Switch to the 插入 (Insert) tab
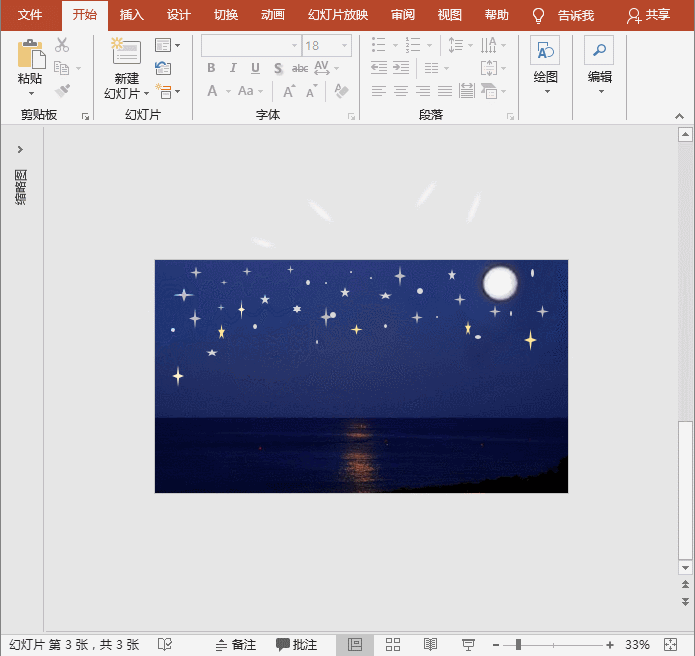Viewport: 695px width, 656px height. click(x=132, y=15)
